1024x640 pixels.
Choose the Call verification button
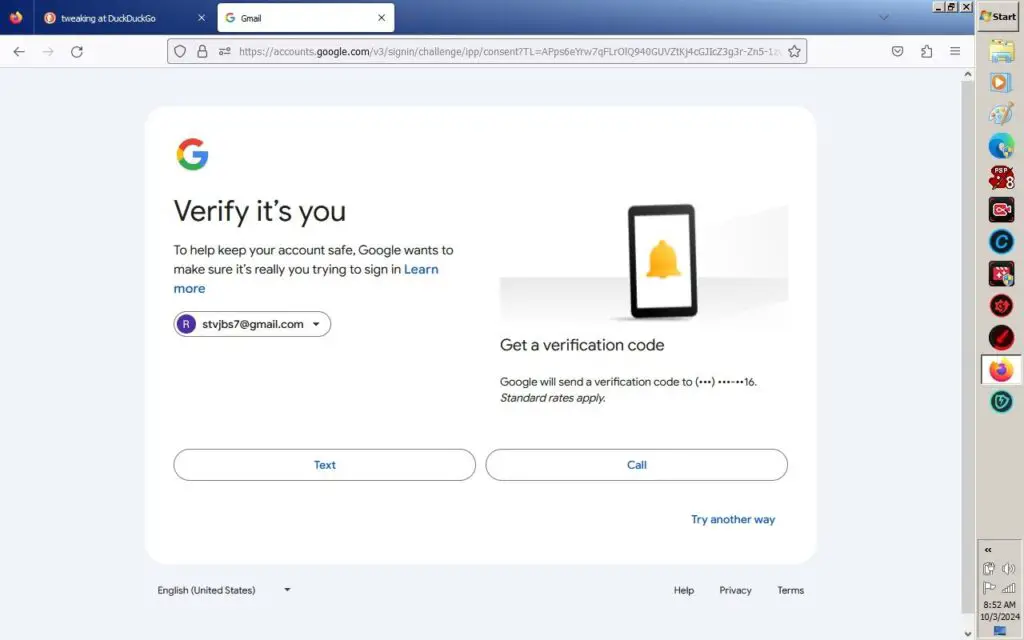click(x=637, y=465)
